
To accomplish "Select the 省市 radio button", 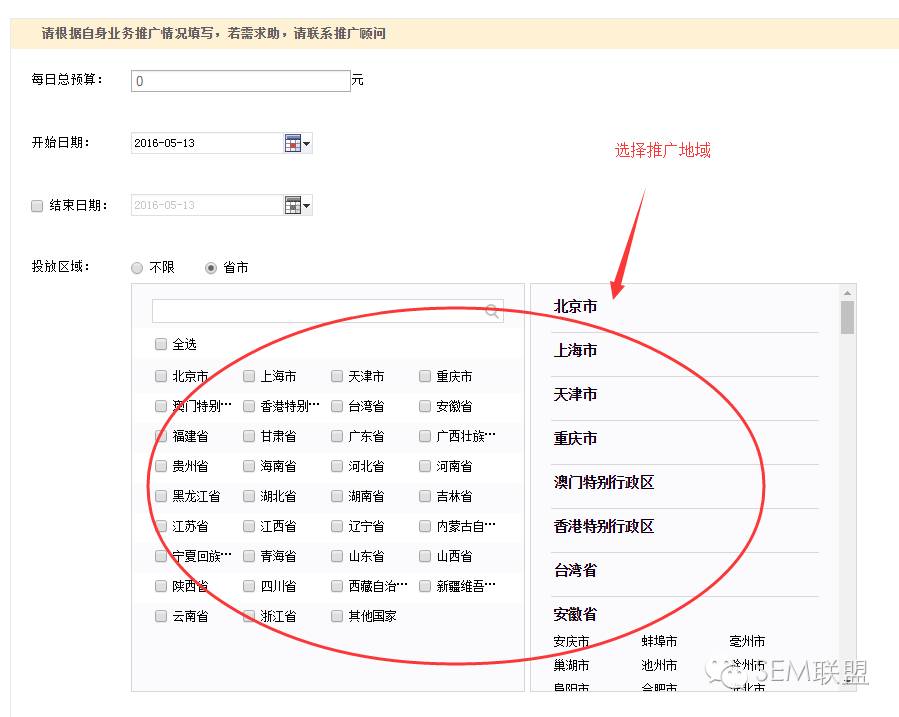I will point(211,268).
